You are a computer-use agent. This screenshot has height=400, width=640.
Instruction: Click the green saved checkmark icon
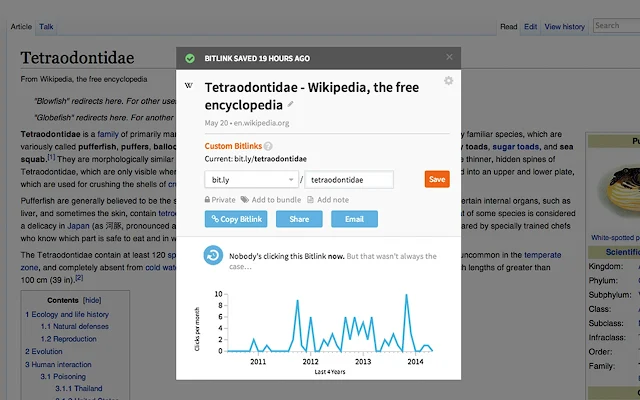(190, 58)
